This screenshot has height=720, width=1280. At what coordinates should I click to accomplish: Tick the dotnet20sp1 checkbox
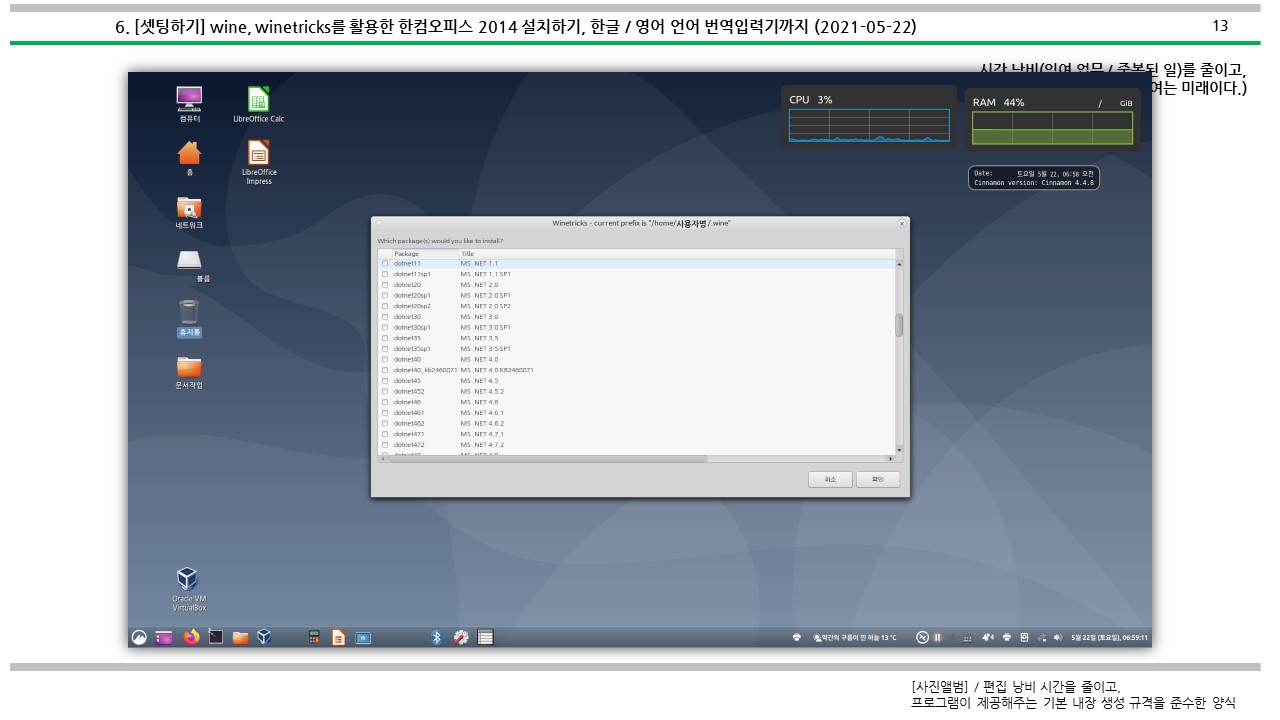[385, 295]
